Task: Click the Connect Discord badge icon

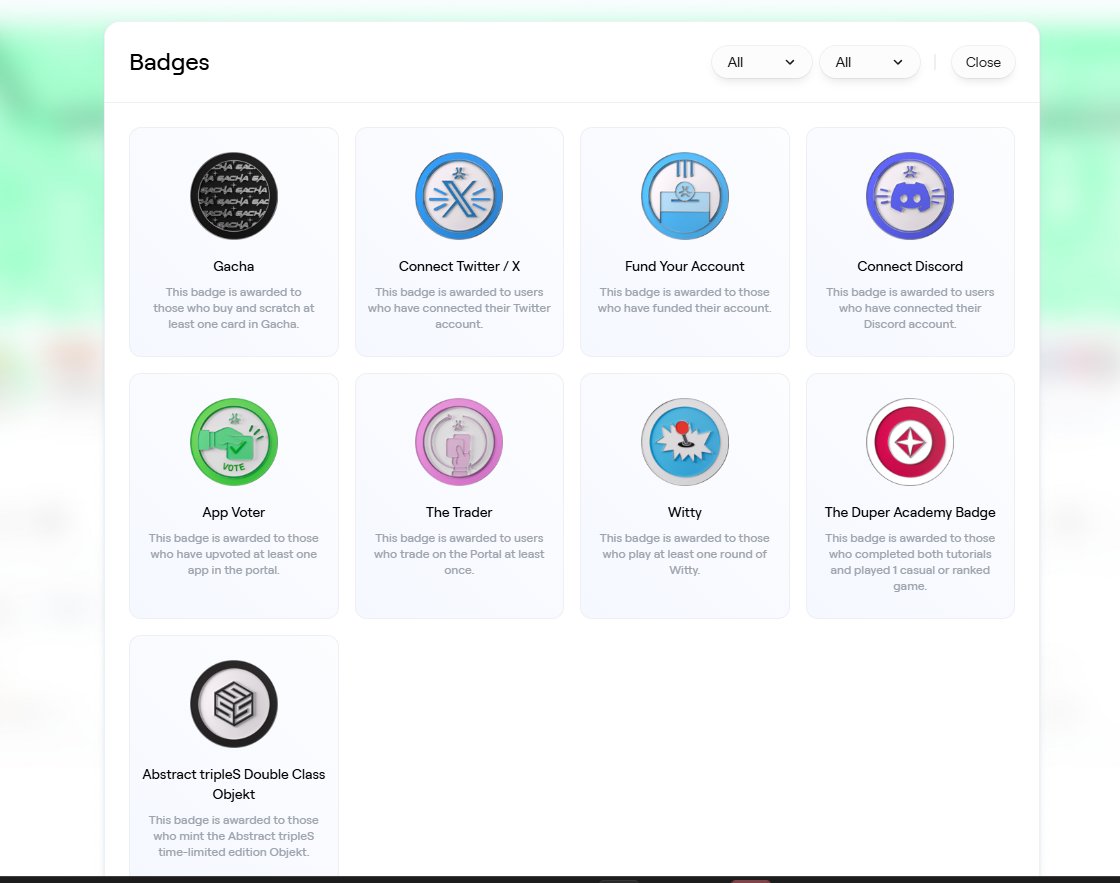Action: [x=910, y=196]
